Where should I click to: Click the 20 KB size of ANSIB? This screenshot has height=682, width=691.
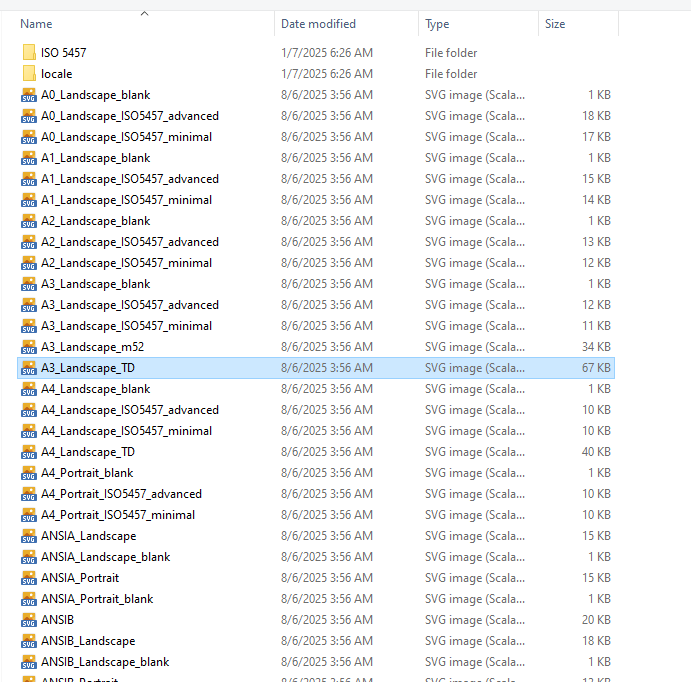(596, 620)
